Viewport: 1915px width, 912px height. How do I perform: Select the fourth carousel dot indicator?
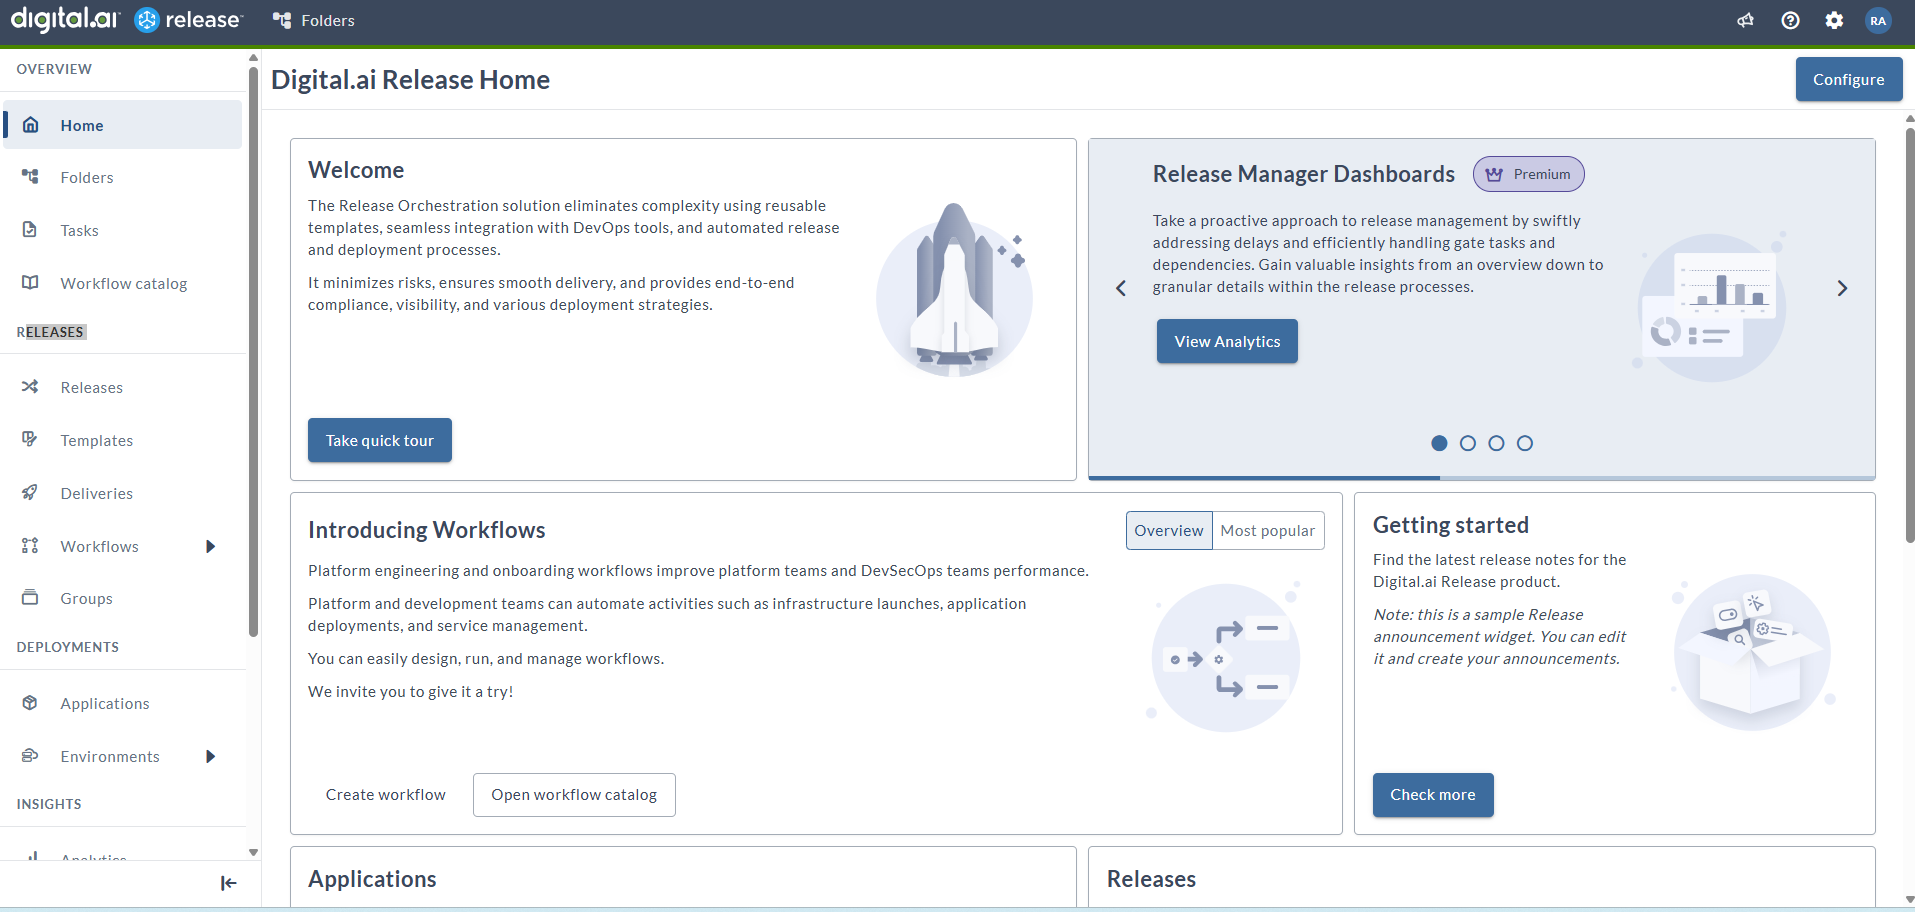[x=1524, y=443]
